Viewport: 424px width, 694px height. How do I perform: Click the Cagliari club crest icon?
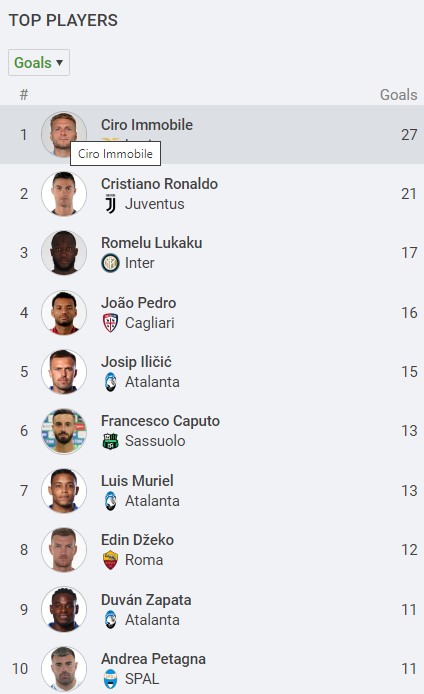point(110,323)
